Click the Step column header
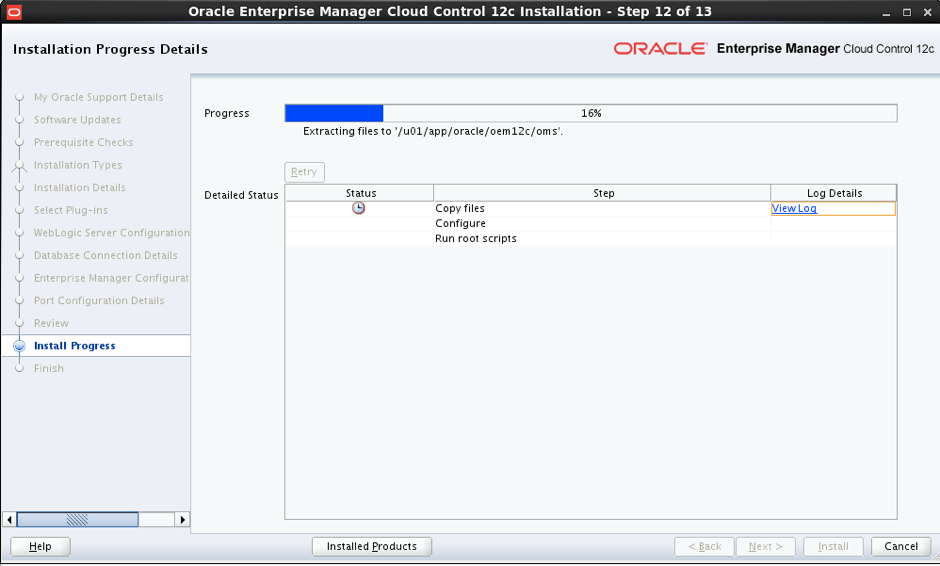 [x=602, y=193]
